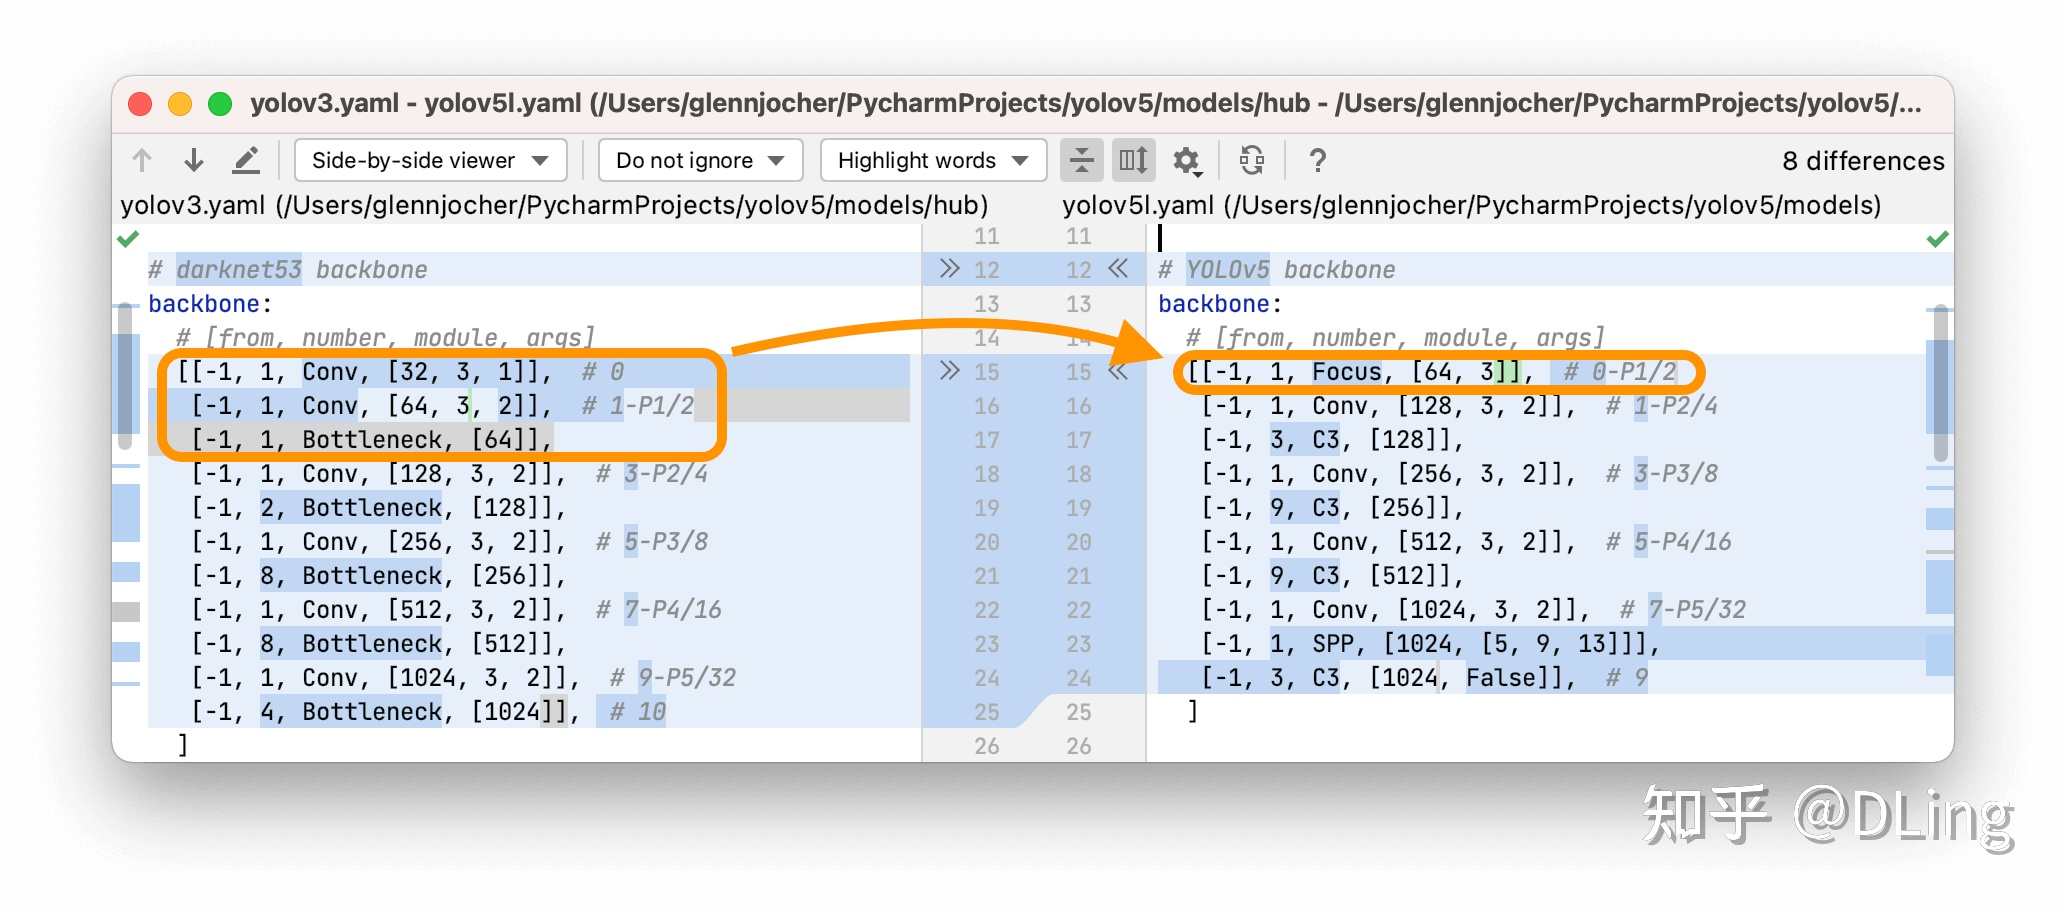Click the '8 differences' label
This screenshot has width=2066, height=910.
1863,161
